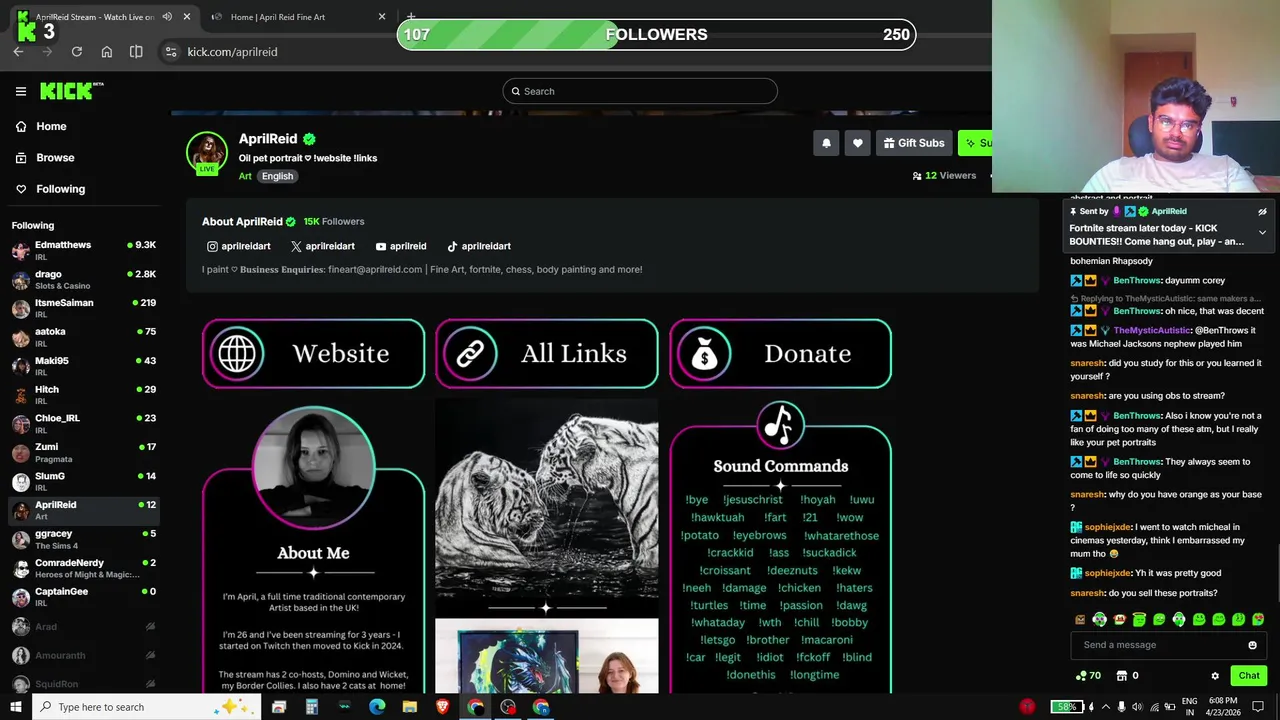Open ggracey channel in Following list
This screenshot has height=720, width=1280.
[83, 539]
